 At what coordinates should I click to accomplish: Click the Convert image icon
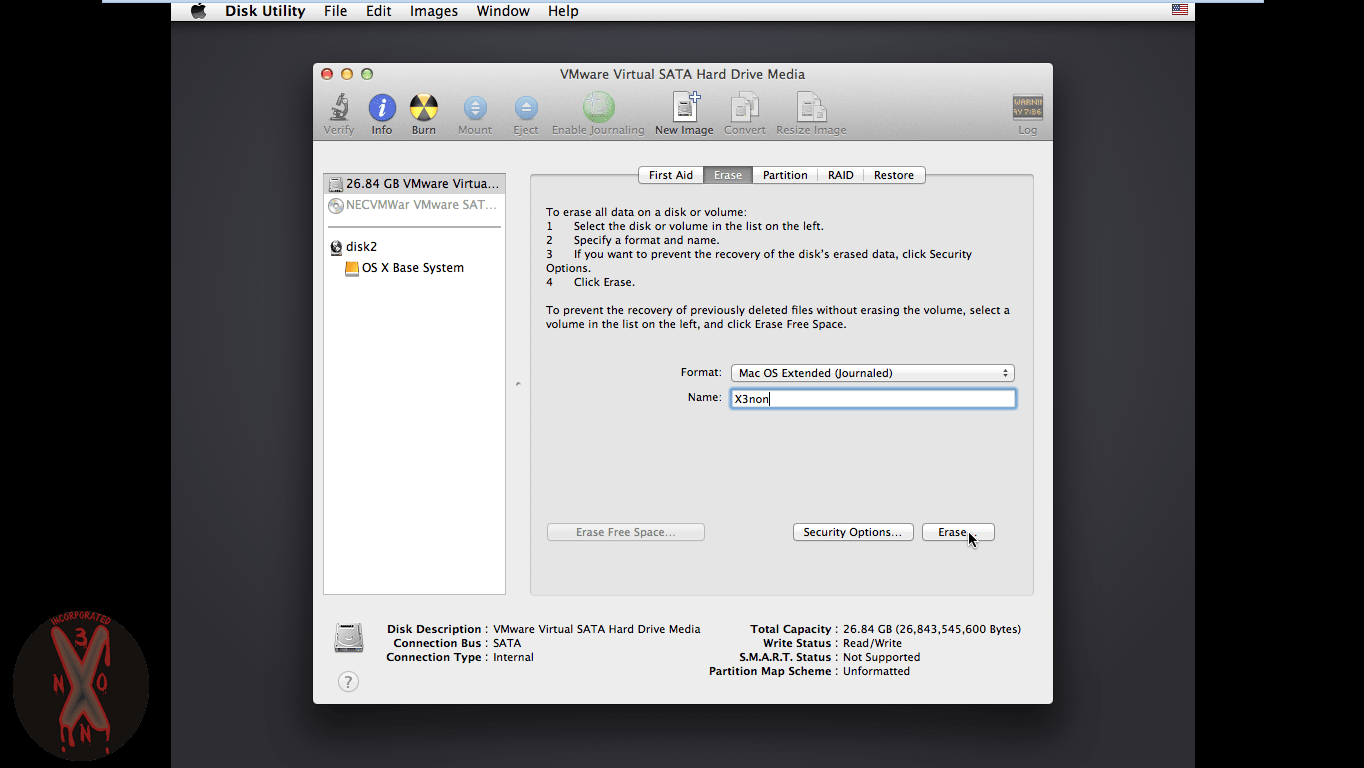point(745,108)
